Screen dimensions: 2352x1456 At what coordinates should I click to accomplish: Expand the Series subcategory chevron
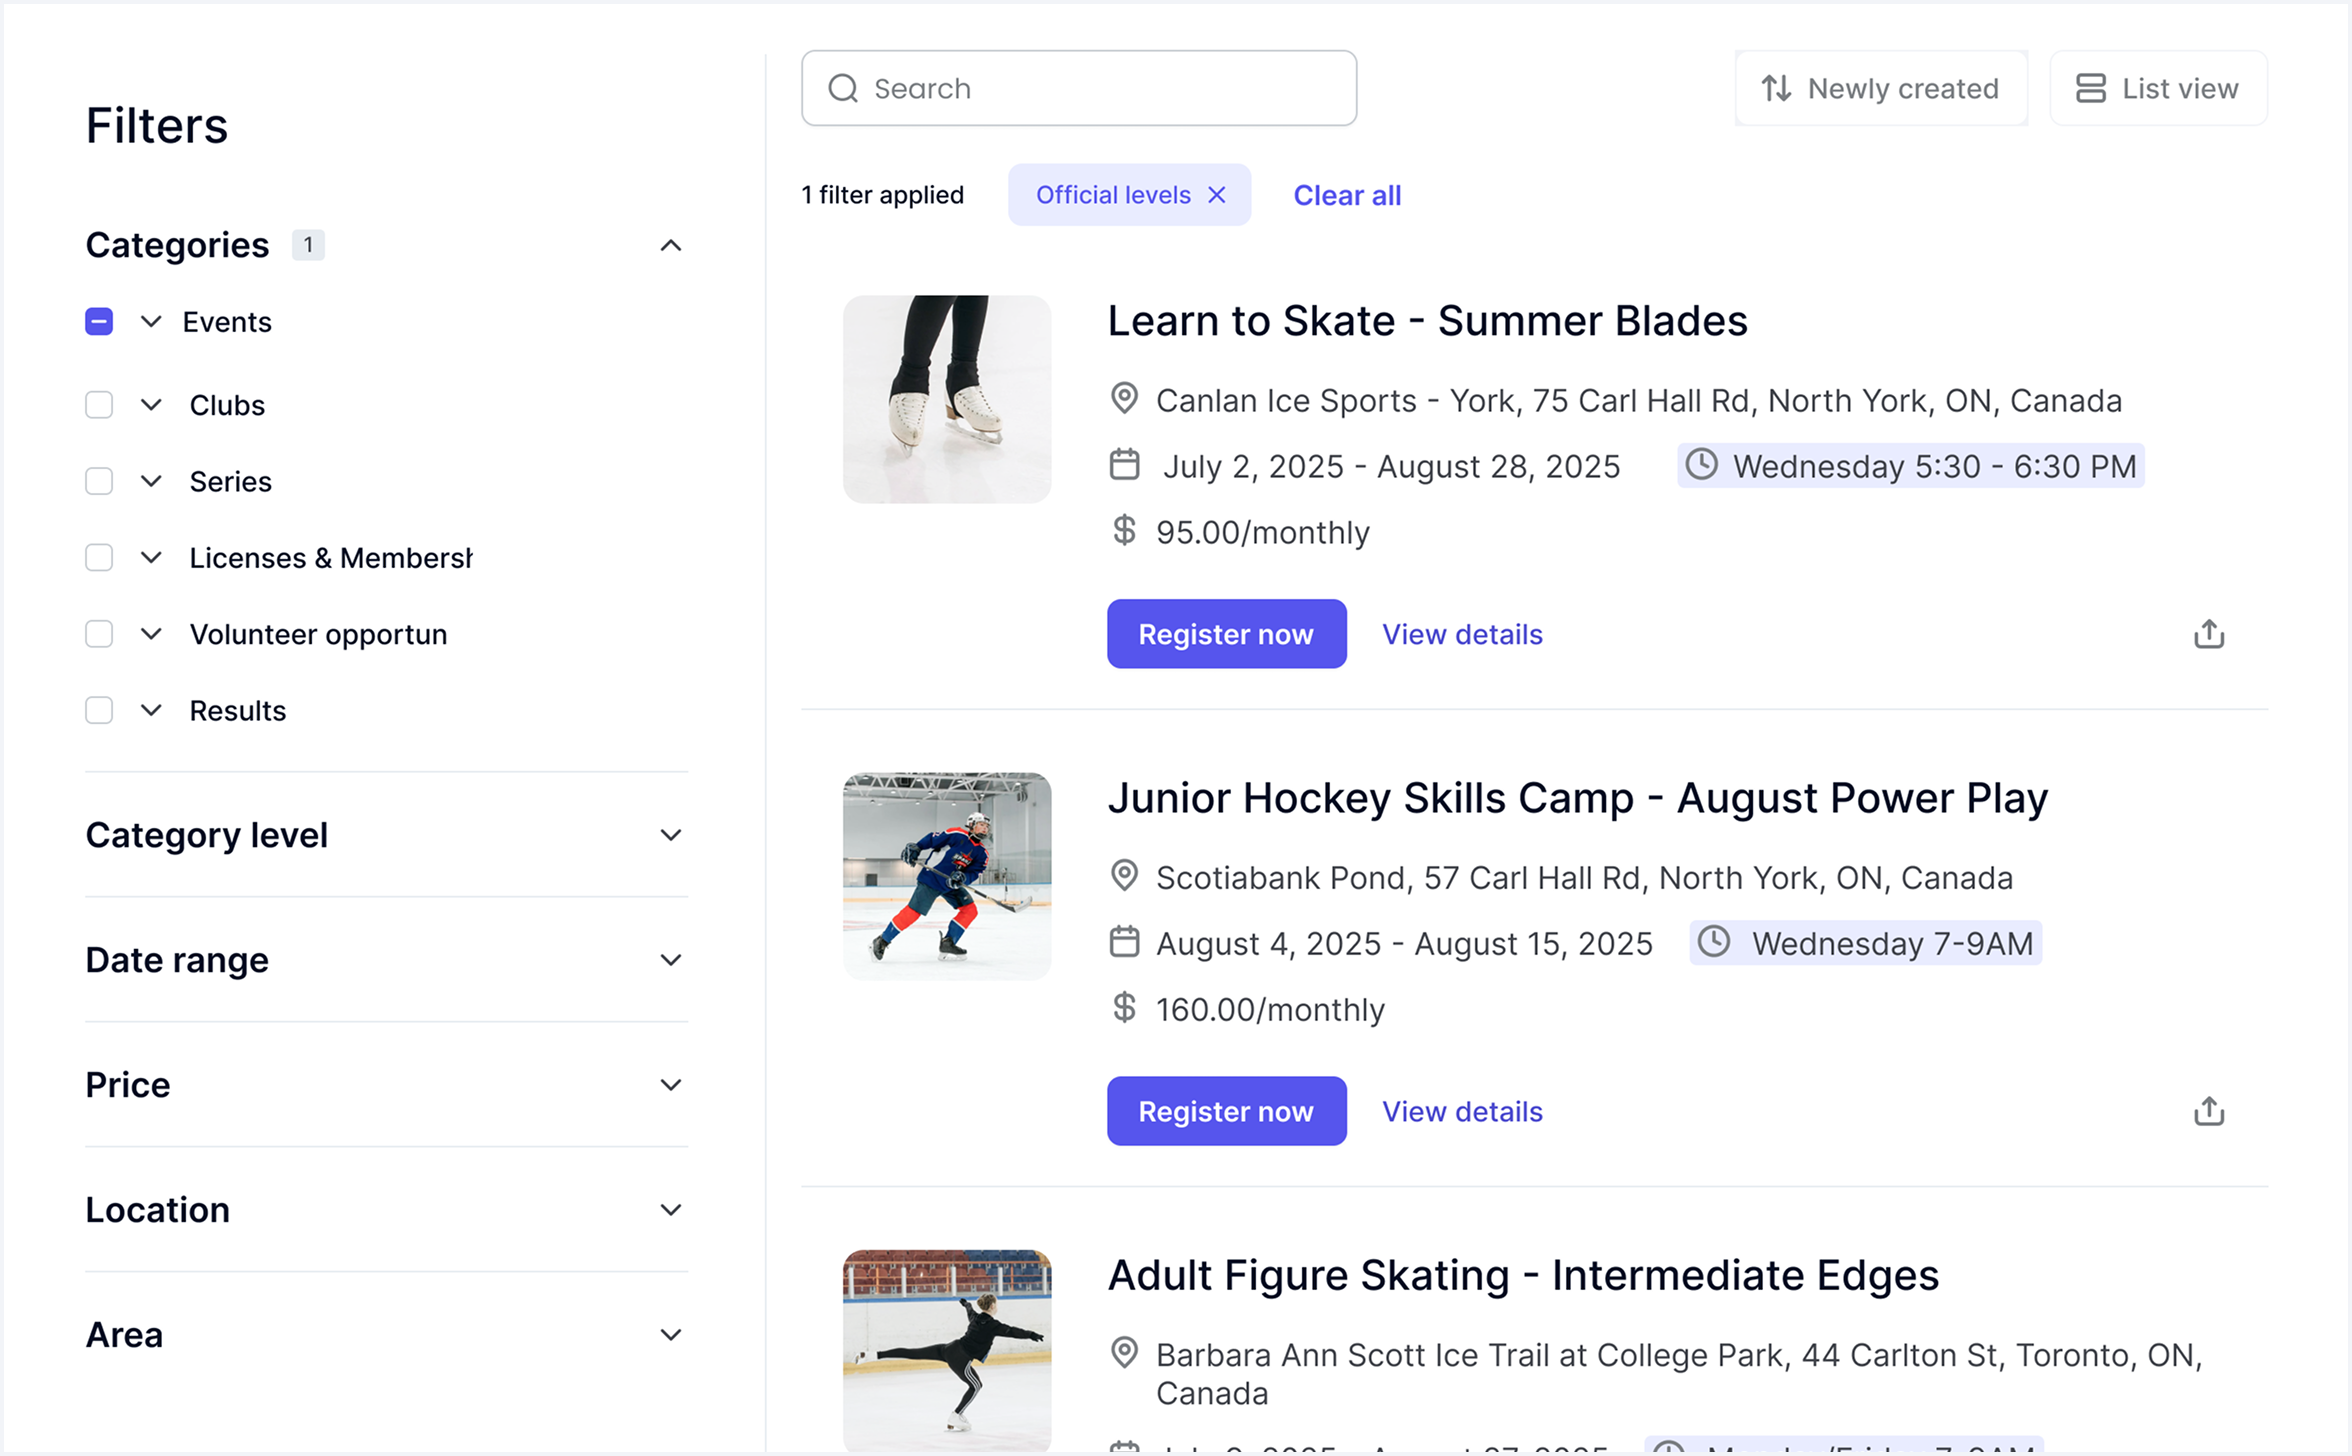coord(151,481)
